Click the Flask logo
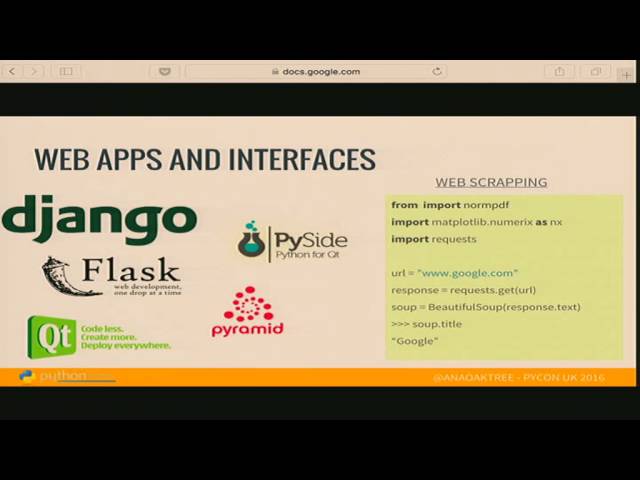This screenshot has height=480, width=640. point(112,276)
